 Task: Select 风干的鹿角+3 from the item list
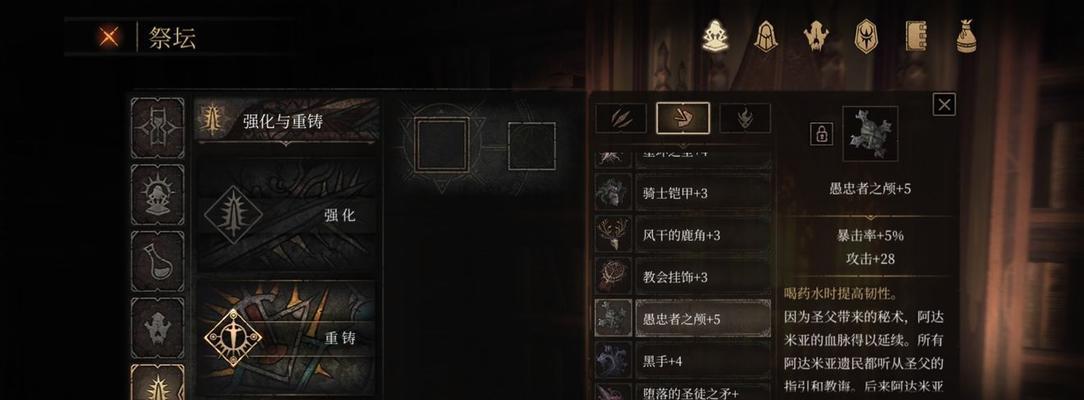(683, 235)
